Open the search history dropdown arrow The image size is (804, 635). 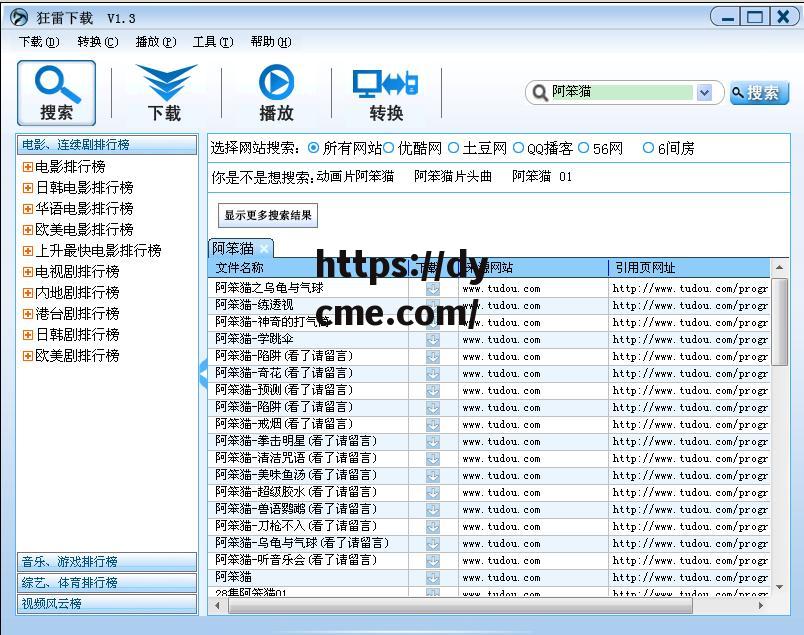coord(707,92)
